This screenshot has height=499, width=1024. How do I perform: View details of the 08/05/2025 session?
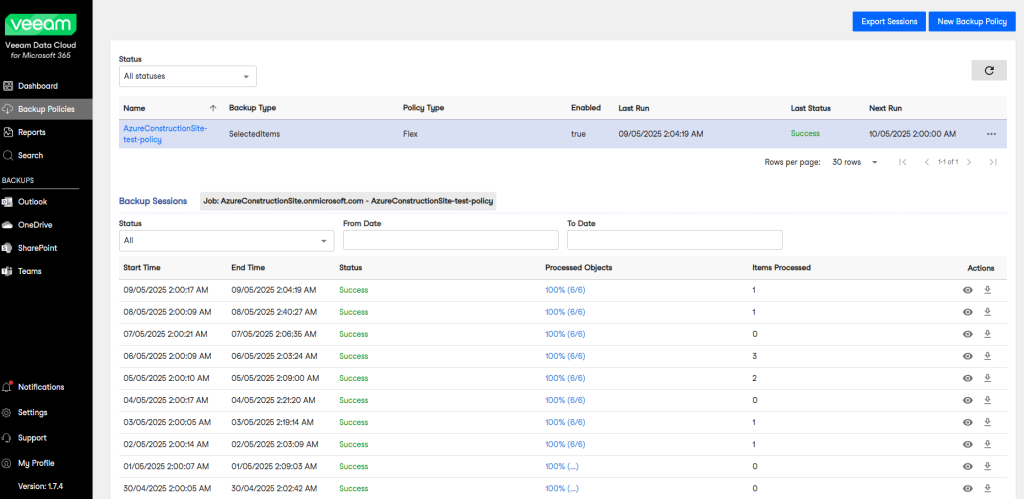coord(968,312)
